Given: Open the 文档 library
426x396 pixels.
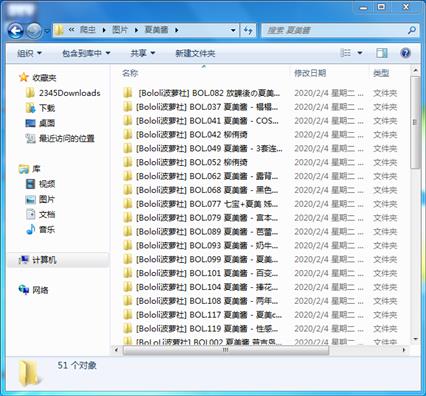Looking at the screenshot, I should (41, 214).
